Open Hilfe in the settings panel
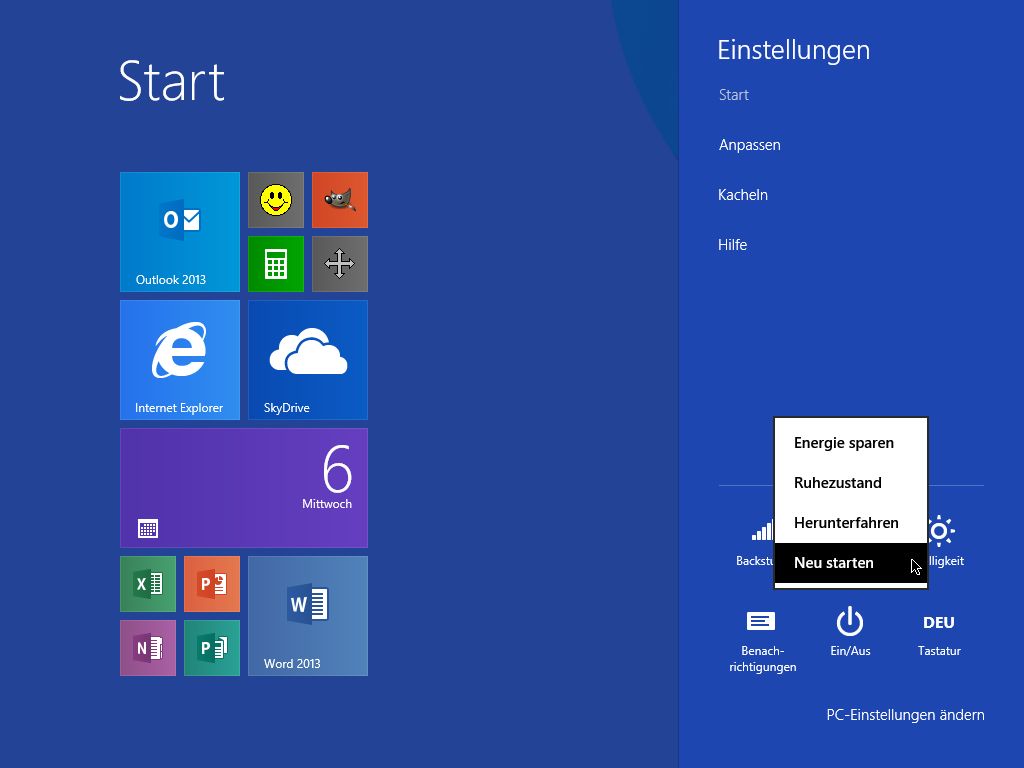 pos(732,245)
